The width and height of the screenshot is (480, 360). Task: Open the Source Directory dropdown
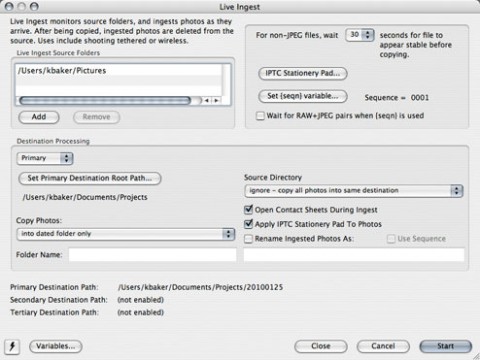click(x=354, y=191)
